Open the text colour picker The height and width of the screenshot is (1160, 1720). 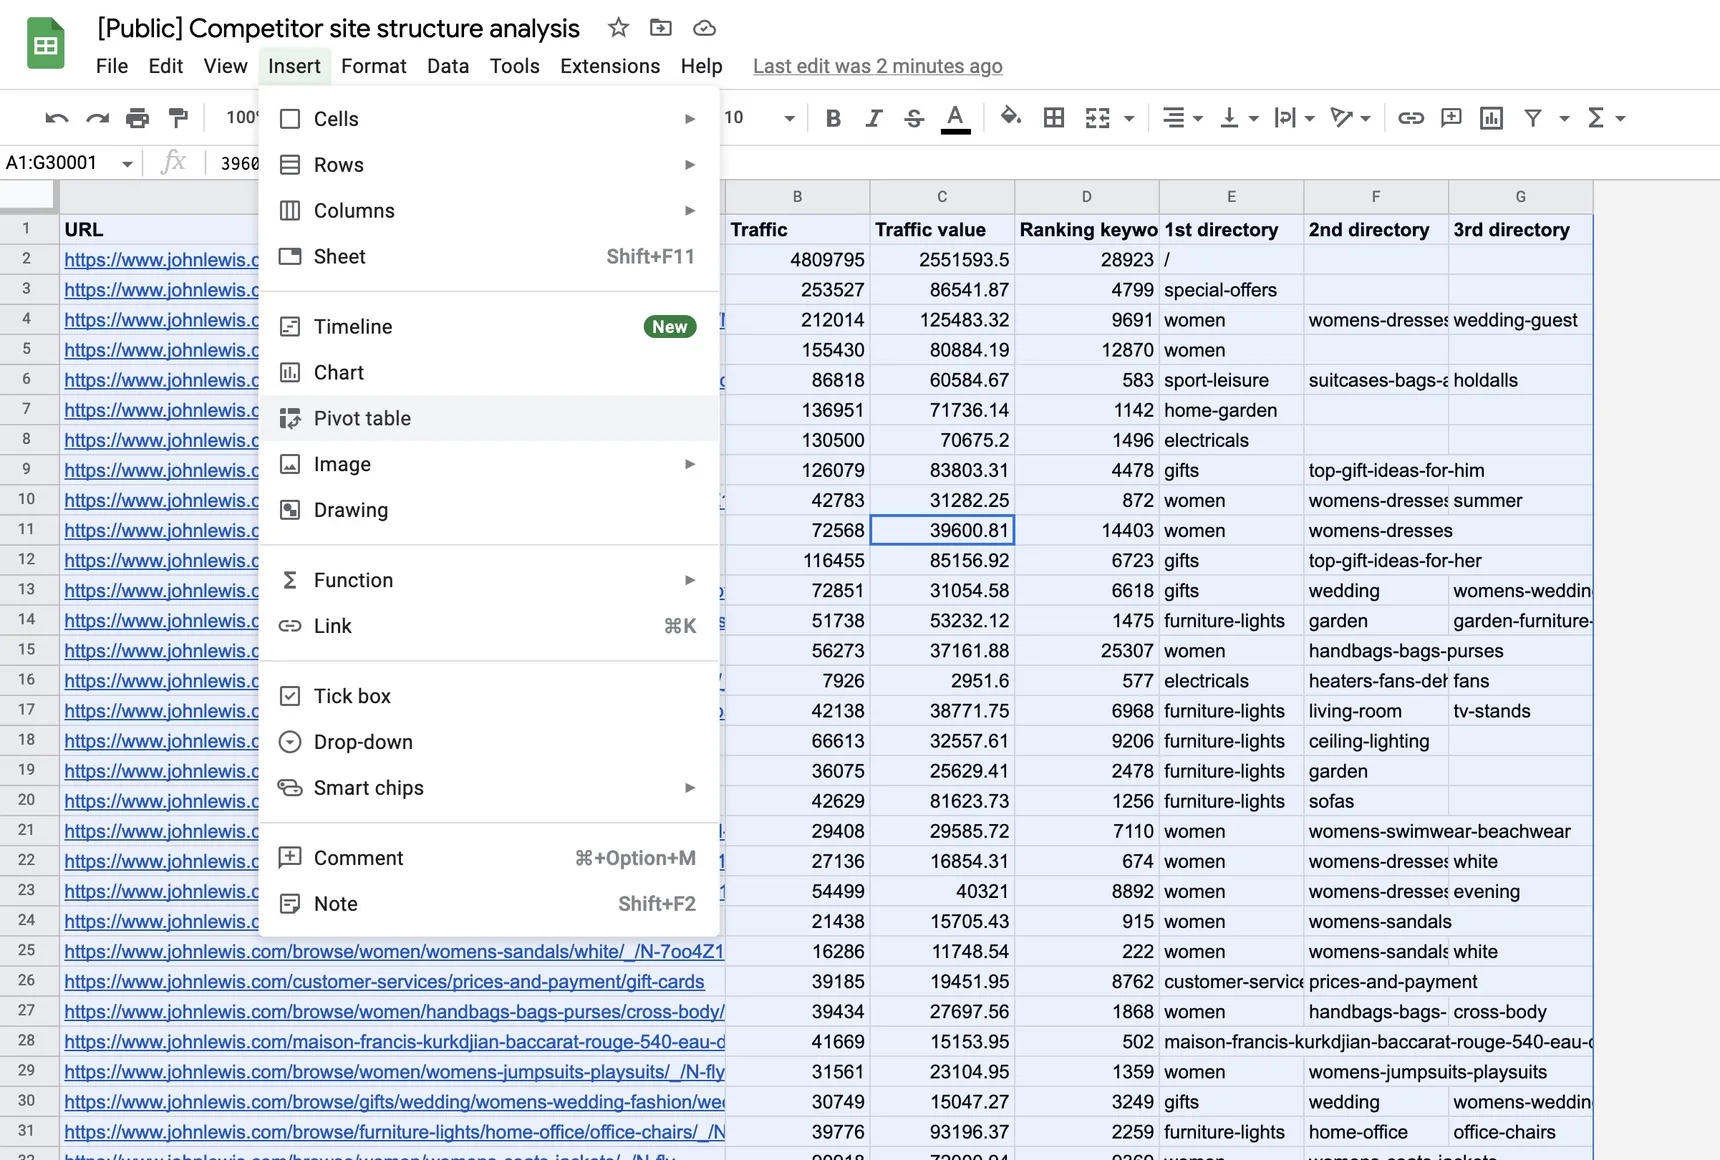click(956, 118)
